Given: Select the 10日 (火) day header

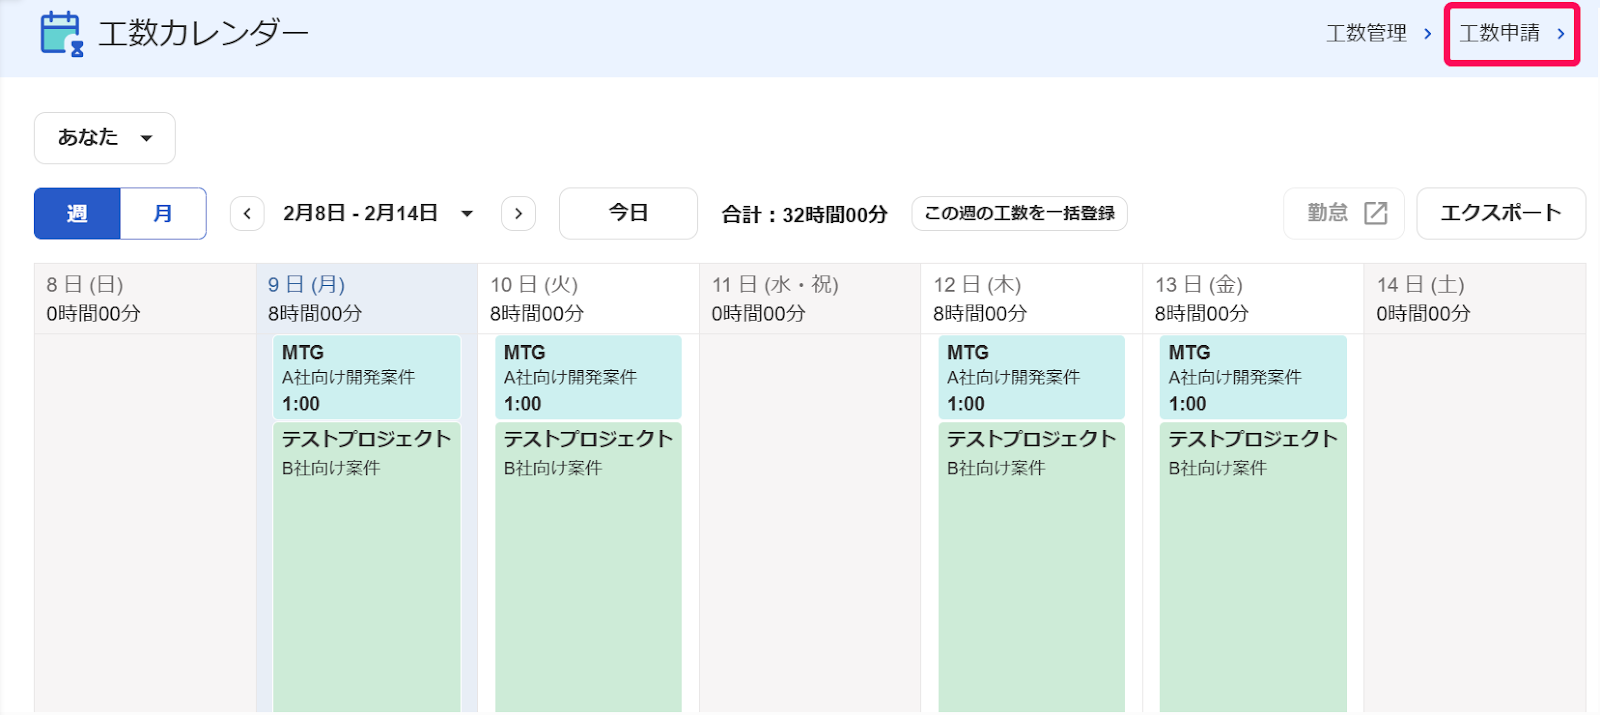Looking at the screenshot, I should tap(589, 298).
